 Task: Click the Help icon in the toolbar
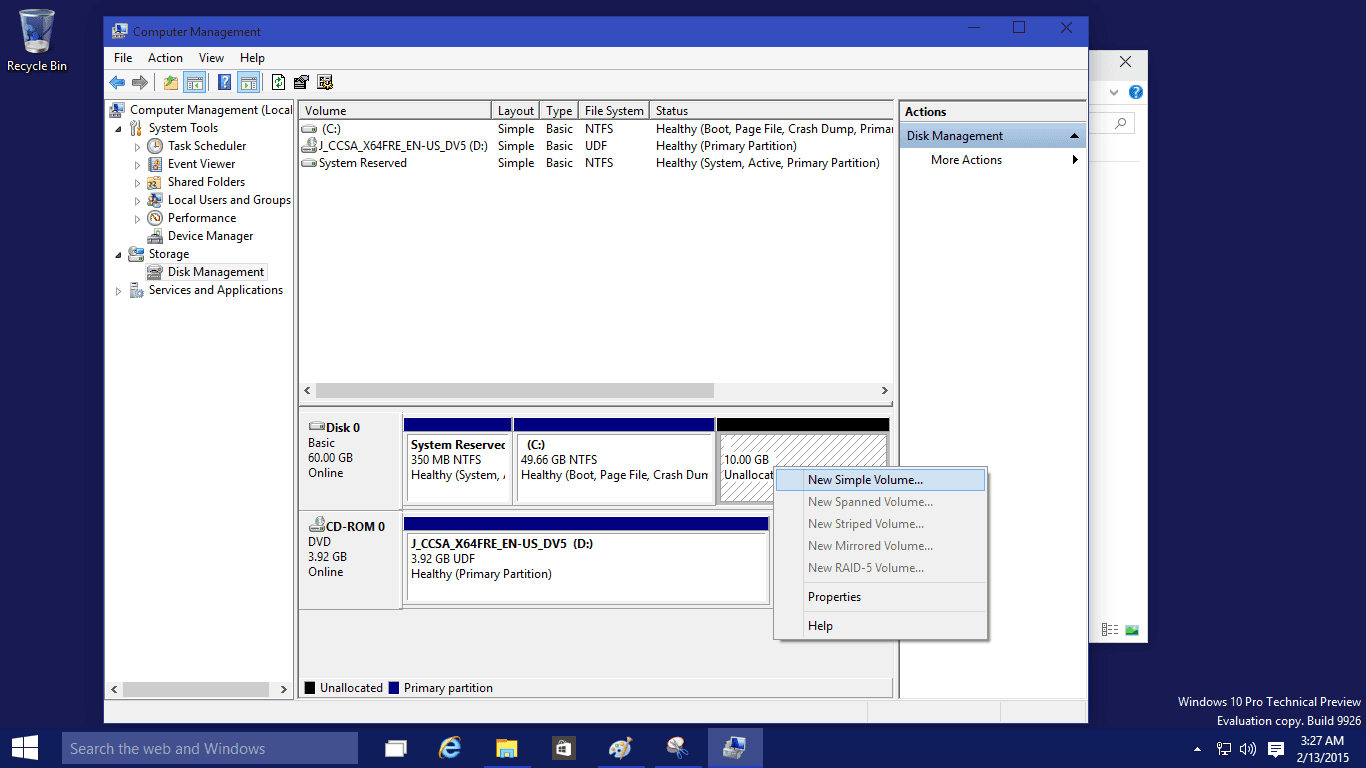pyautogui.click(x=224, y=82)
